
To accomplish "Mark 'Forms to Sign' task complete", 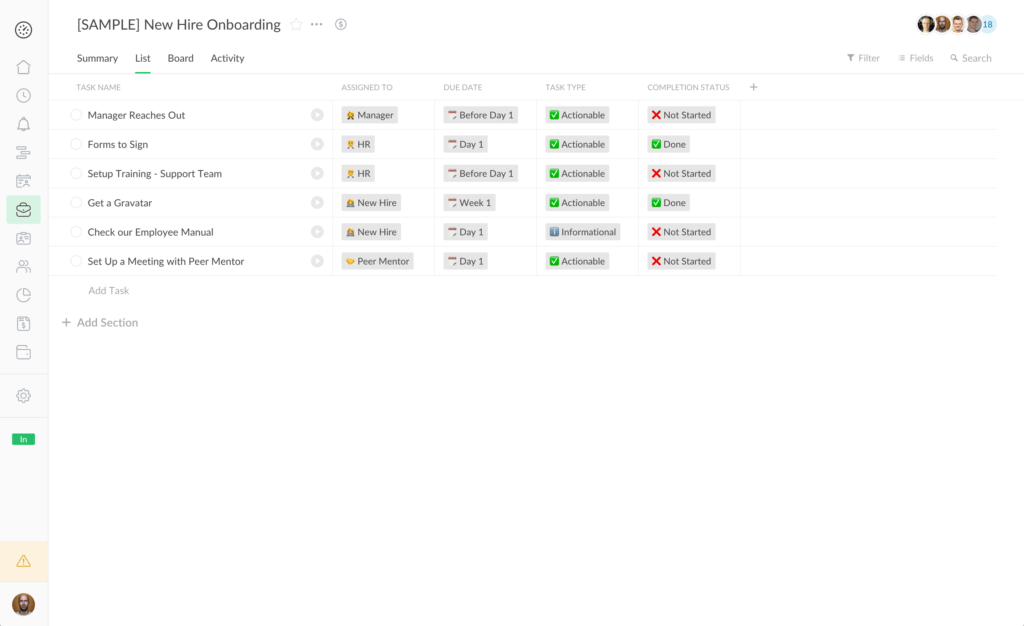I will [x=76, y=144].
